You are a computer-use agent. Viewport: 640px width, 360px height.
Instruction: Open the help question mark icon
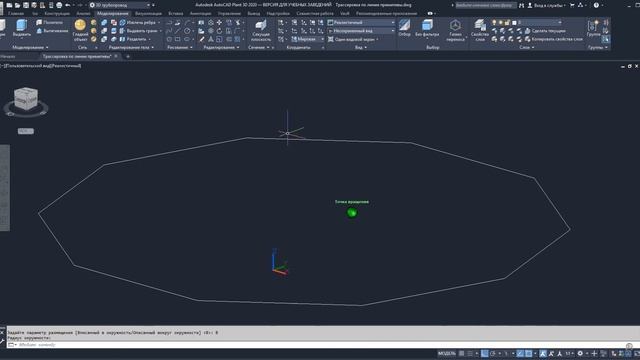(x=596, y=5)
